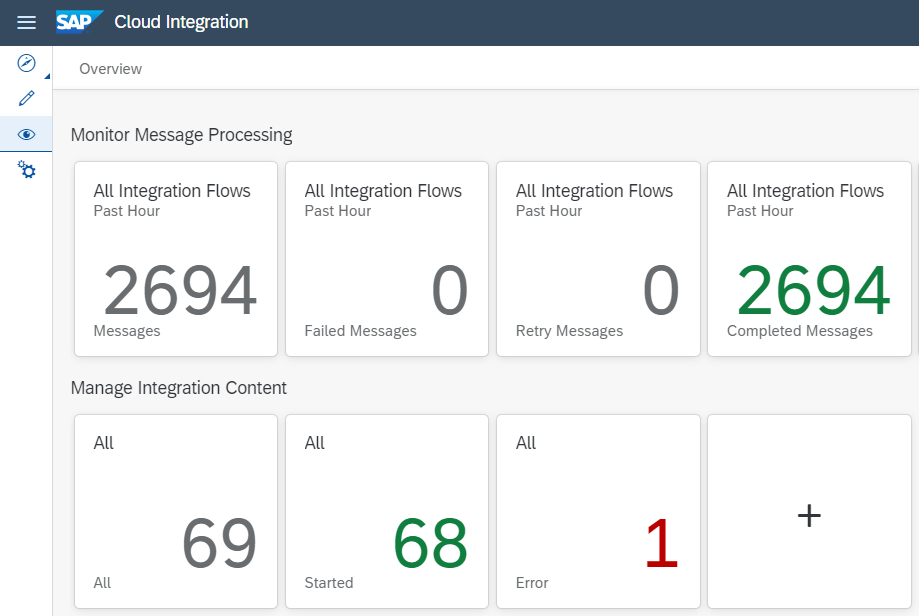Open the Discover compass icon
919x616 pixels.
[x=27, y=64]
